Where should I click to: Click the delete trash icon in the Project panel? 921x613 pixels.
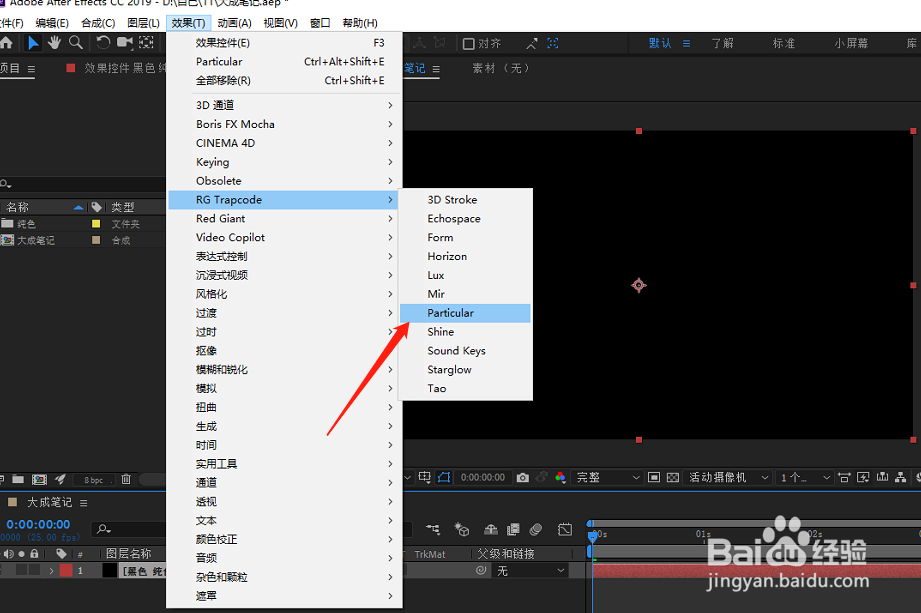point(126,479)
